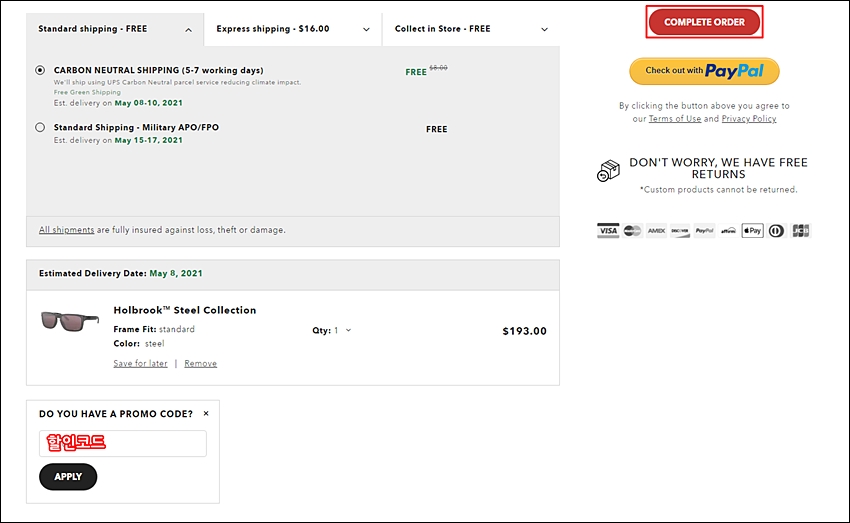Click the Holbrook Steel Collection title
Image resolution: width=850 pixels, height=523 pixels.
pos(184,310)
